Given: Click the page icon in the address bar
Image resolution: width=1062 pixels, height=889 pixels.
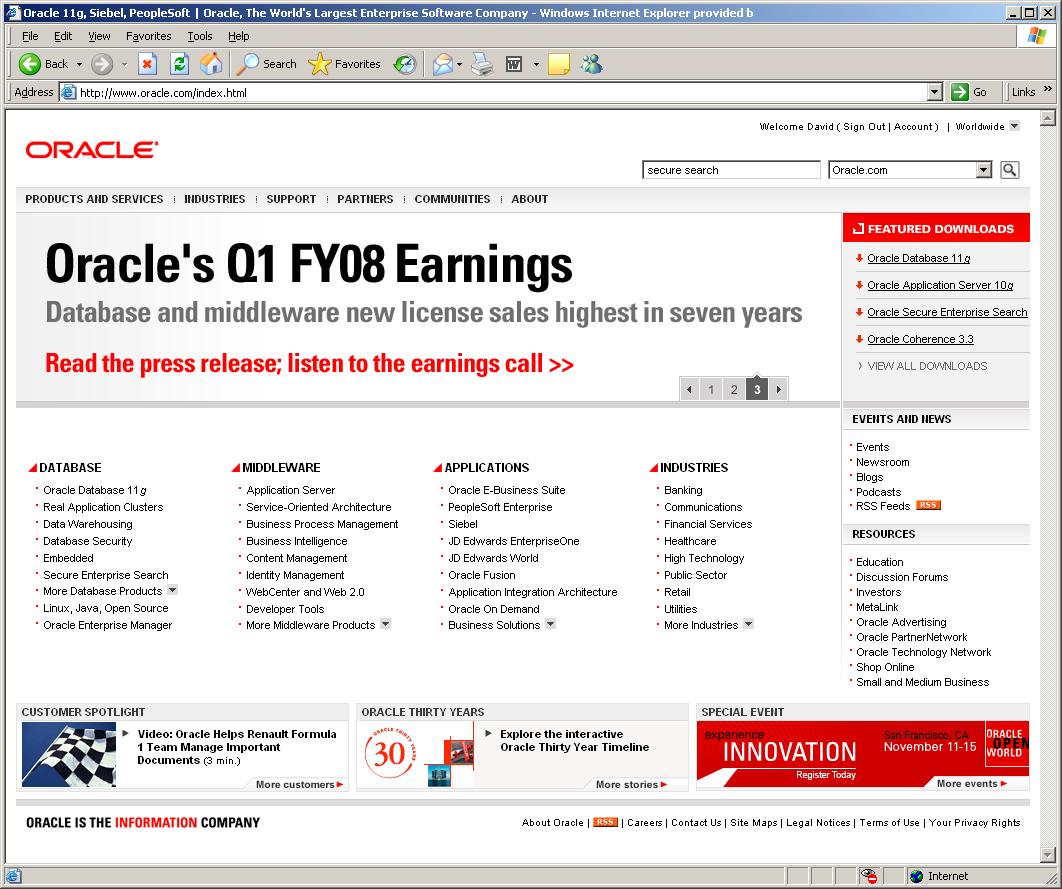Looking at the screenshot, I should coord(68,92).
